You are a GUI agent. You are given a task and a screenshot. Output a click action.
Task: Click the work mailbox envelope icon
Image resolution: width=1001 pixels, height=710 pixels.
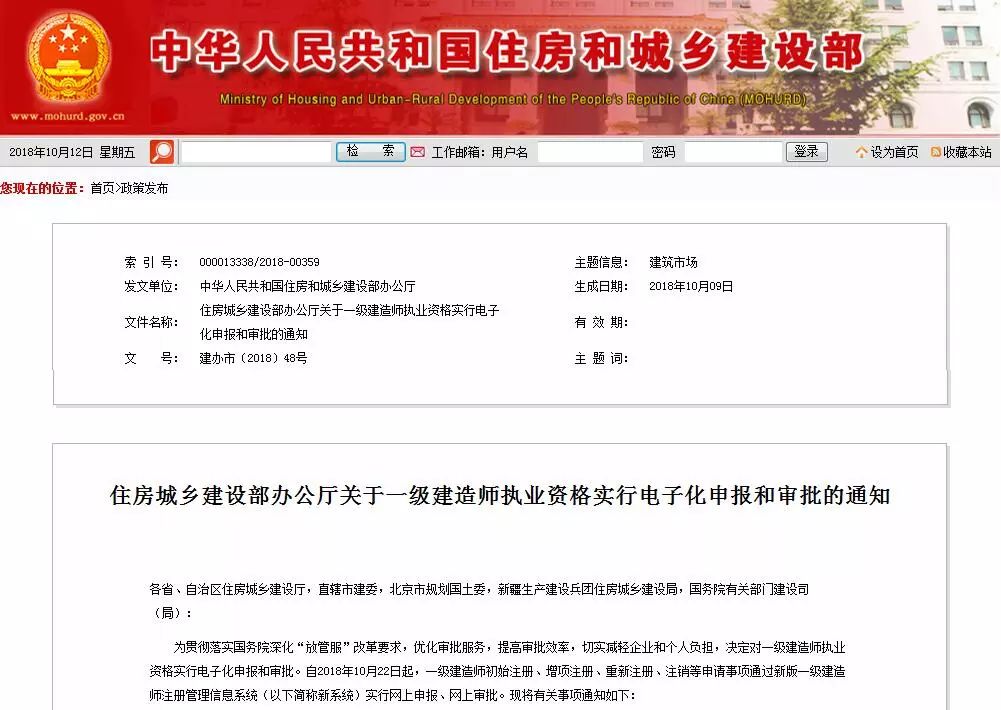click(x=418, y=152)
